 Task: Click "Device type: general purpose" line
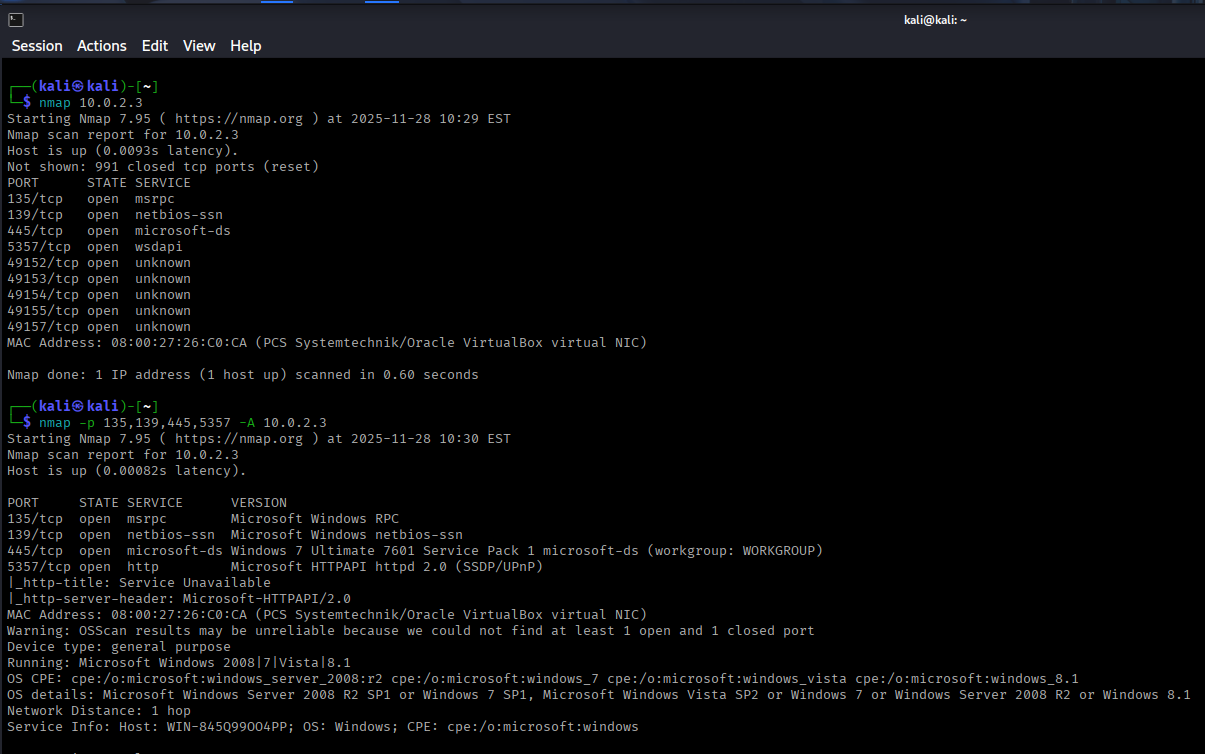(x=119, y=647)
